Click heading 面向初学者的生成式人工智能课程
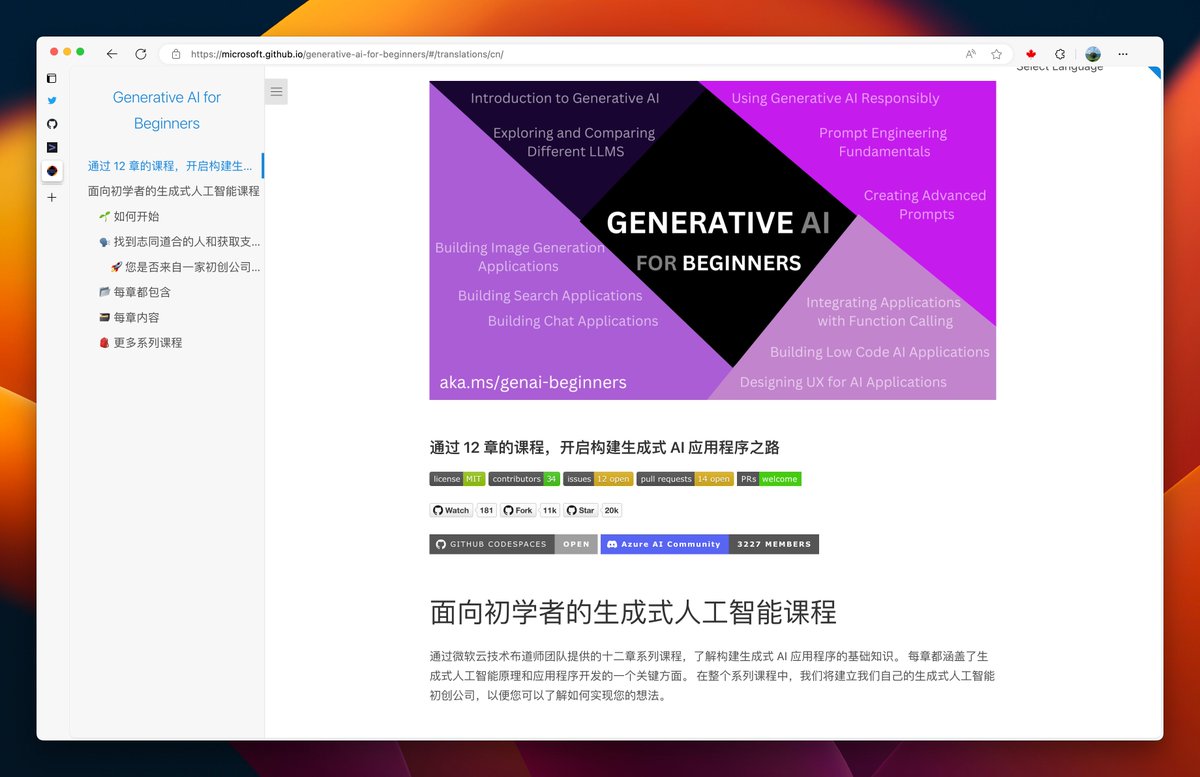 pyautogui.click(x=633, y=612)
